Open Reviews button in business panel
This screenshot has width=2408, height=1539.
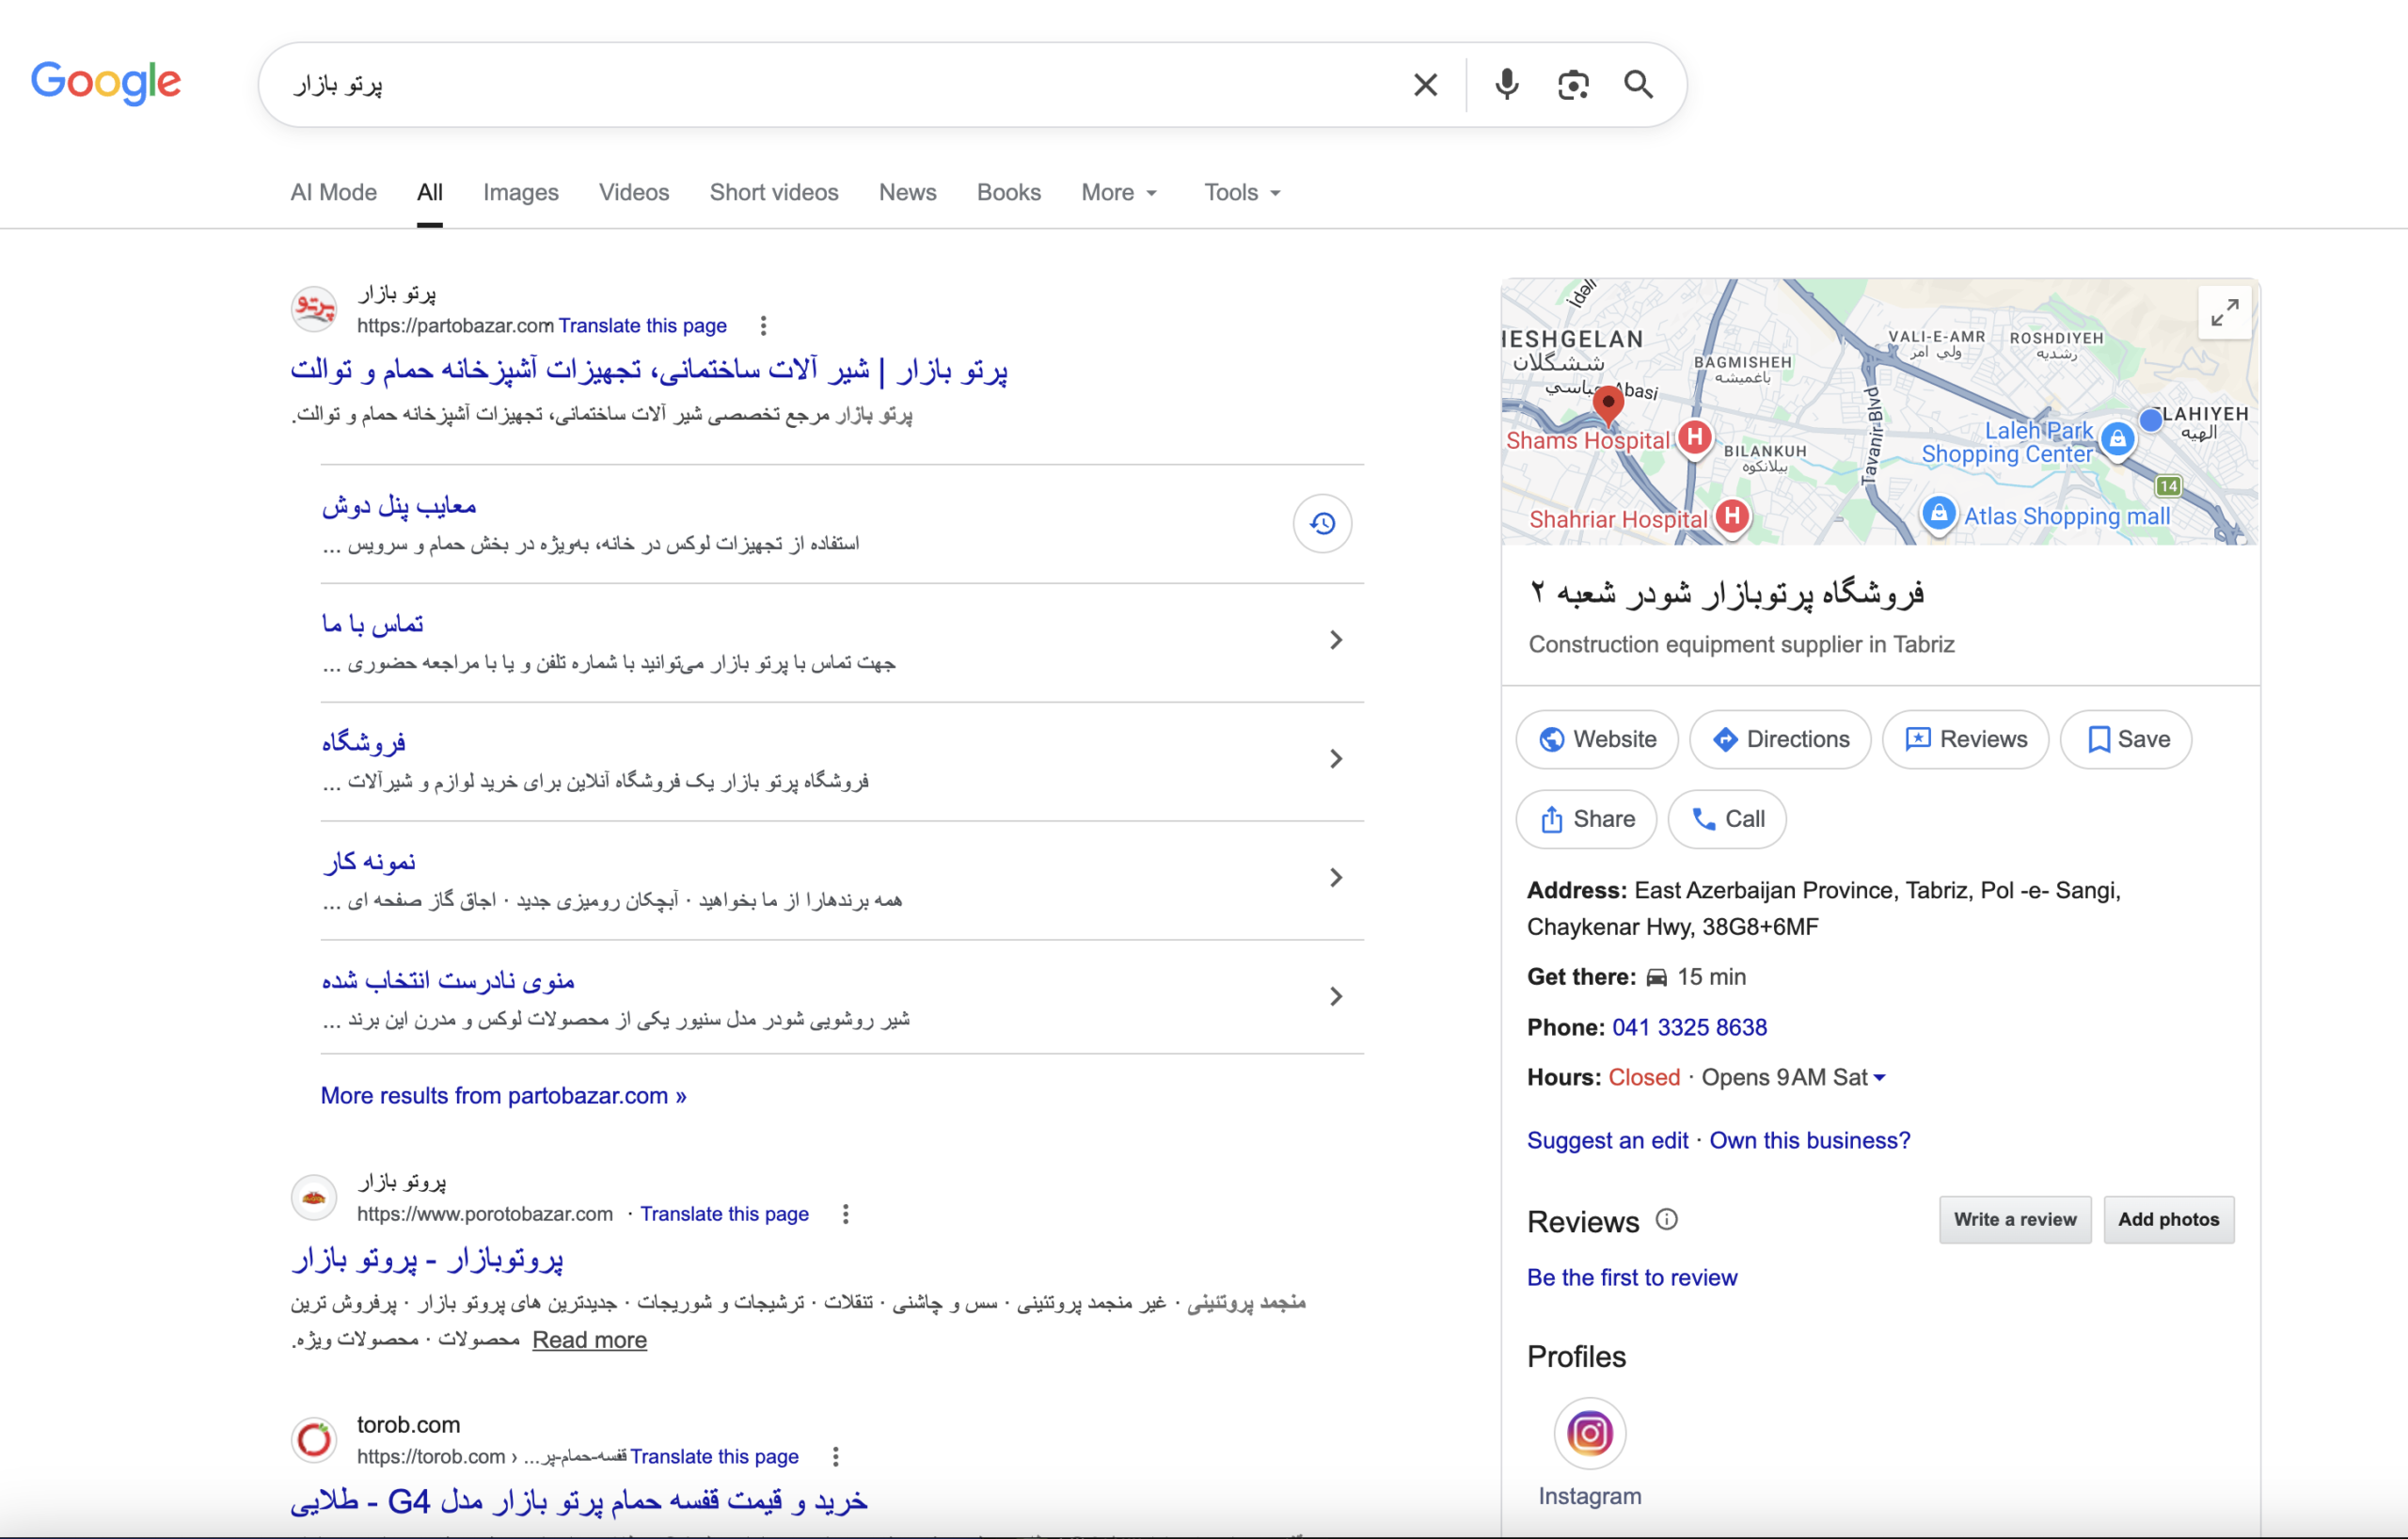pos(1965,740)
